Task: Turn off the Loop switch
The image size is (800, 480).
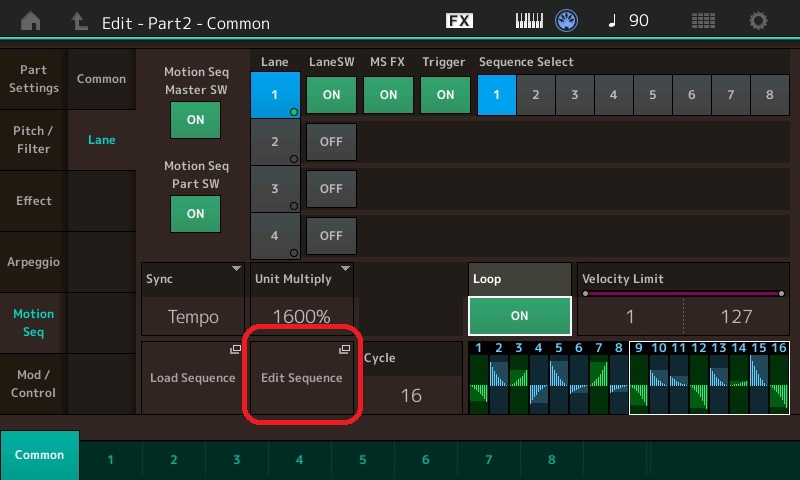Action: [519, 316]
